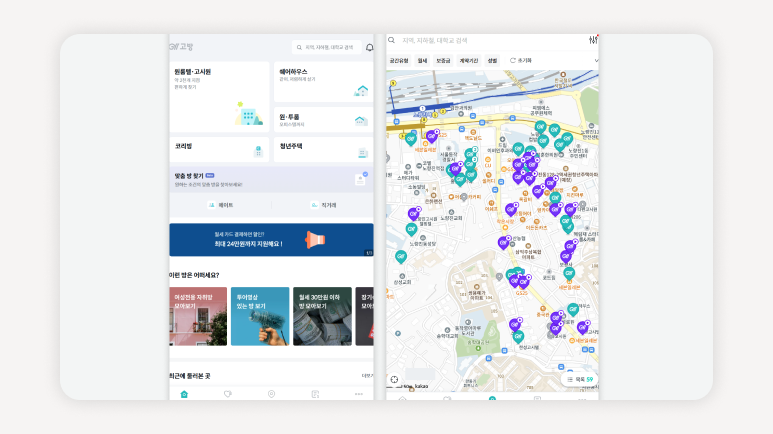The height and width of the screenshot is (434, 773).
Task: Click the purple marker near 신농협
Action: click(x=503, y=242)
